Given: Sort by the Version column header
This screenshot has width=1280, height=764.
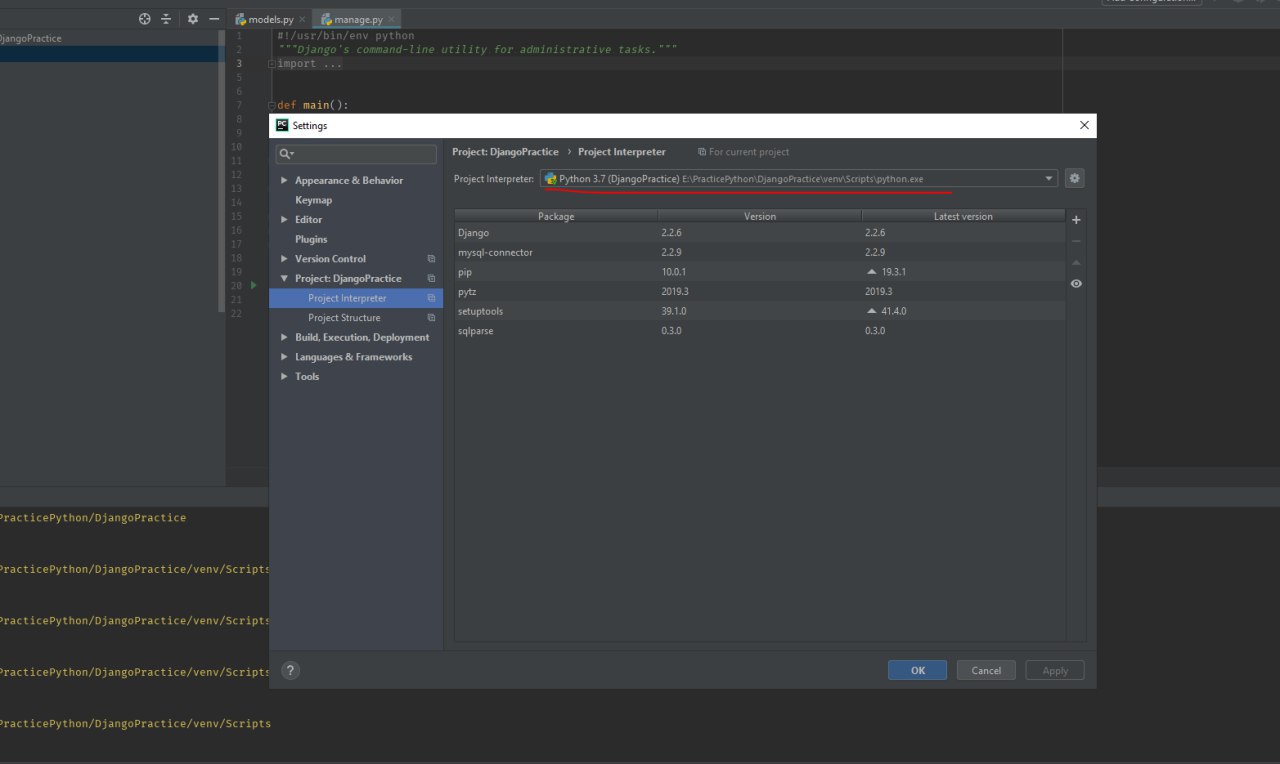Looking at the screenshot, I should (760, 216).
